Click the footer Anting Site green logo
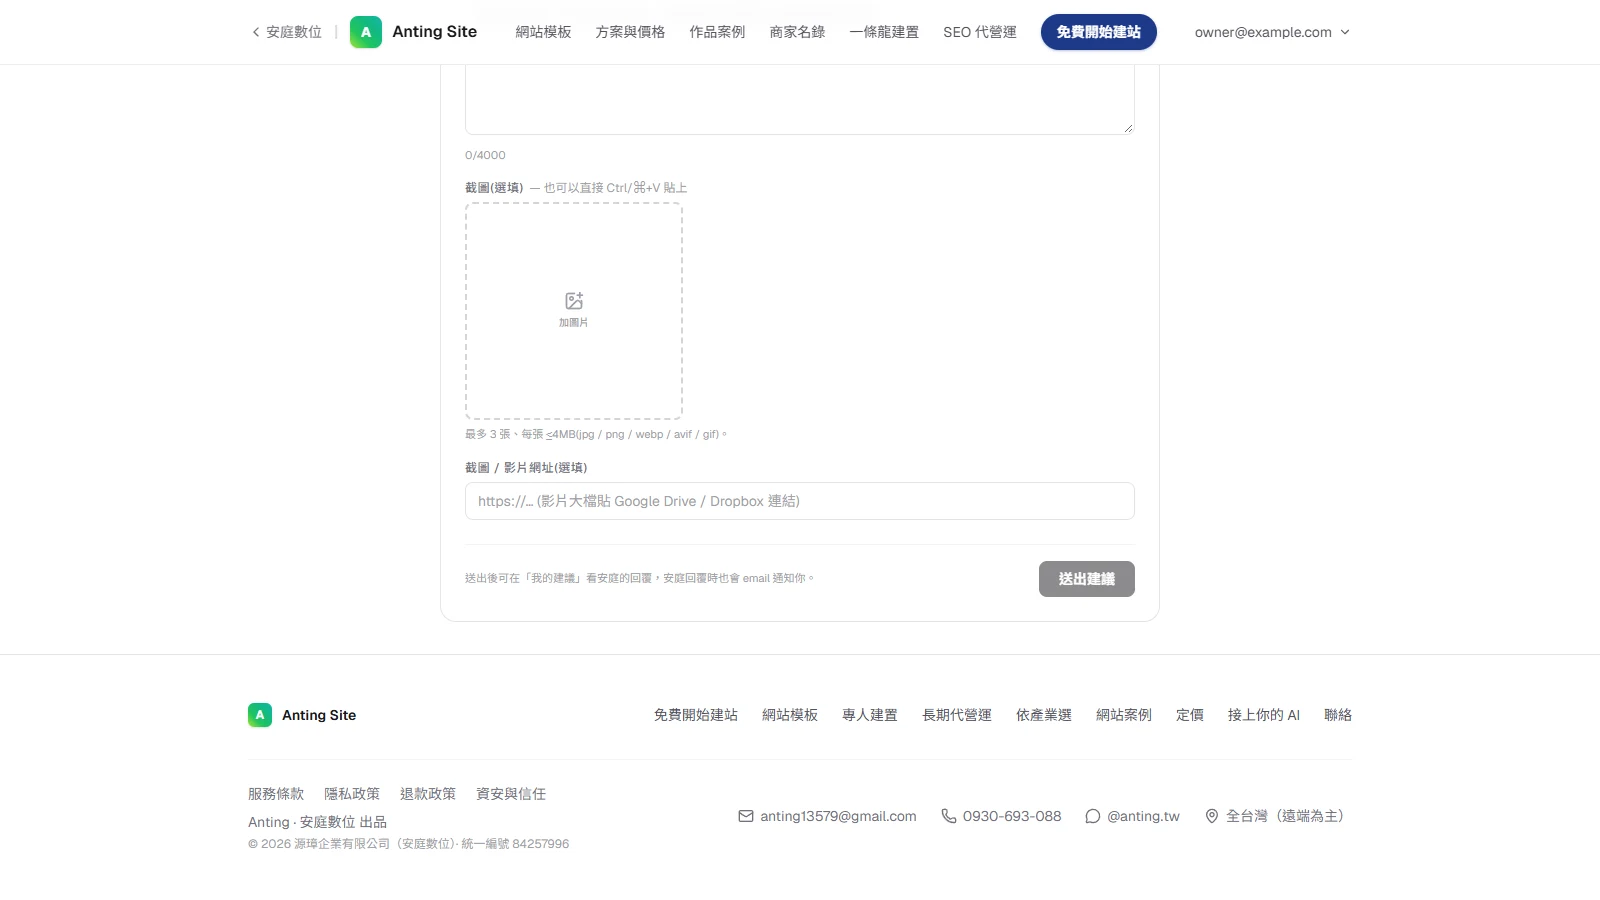Screen dimensions: 1600x900 coord(260,715)
